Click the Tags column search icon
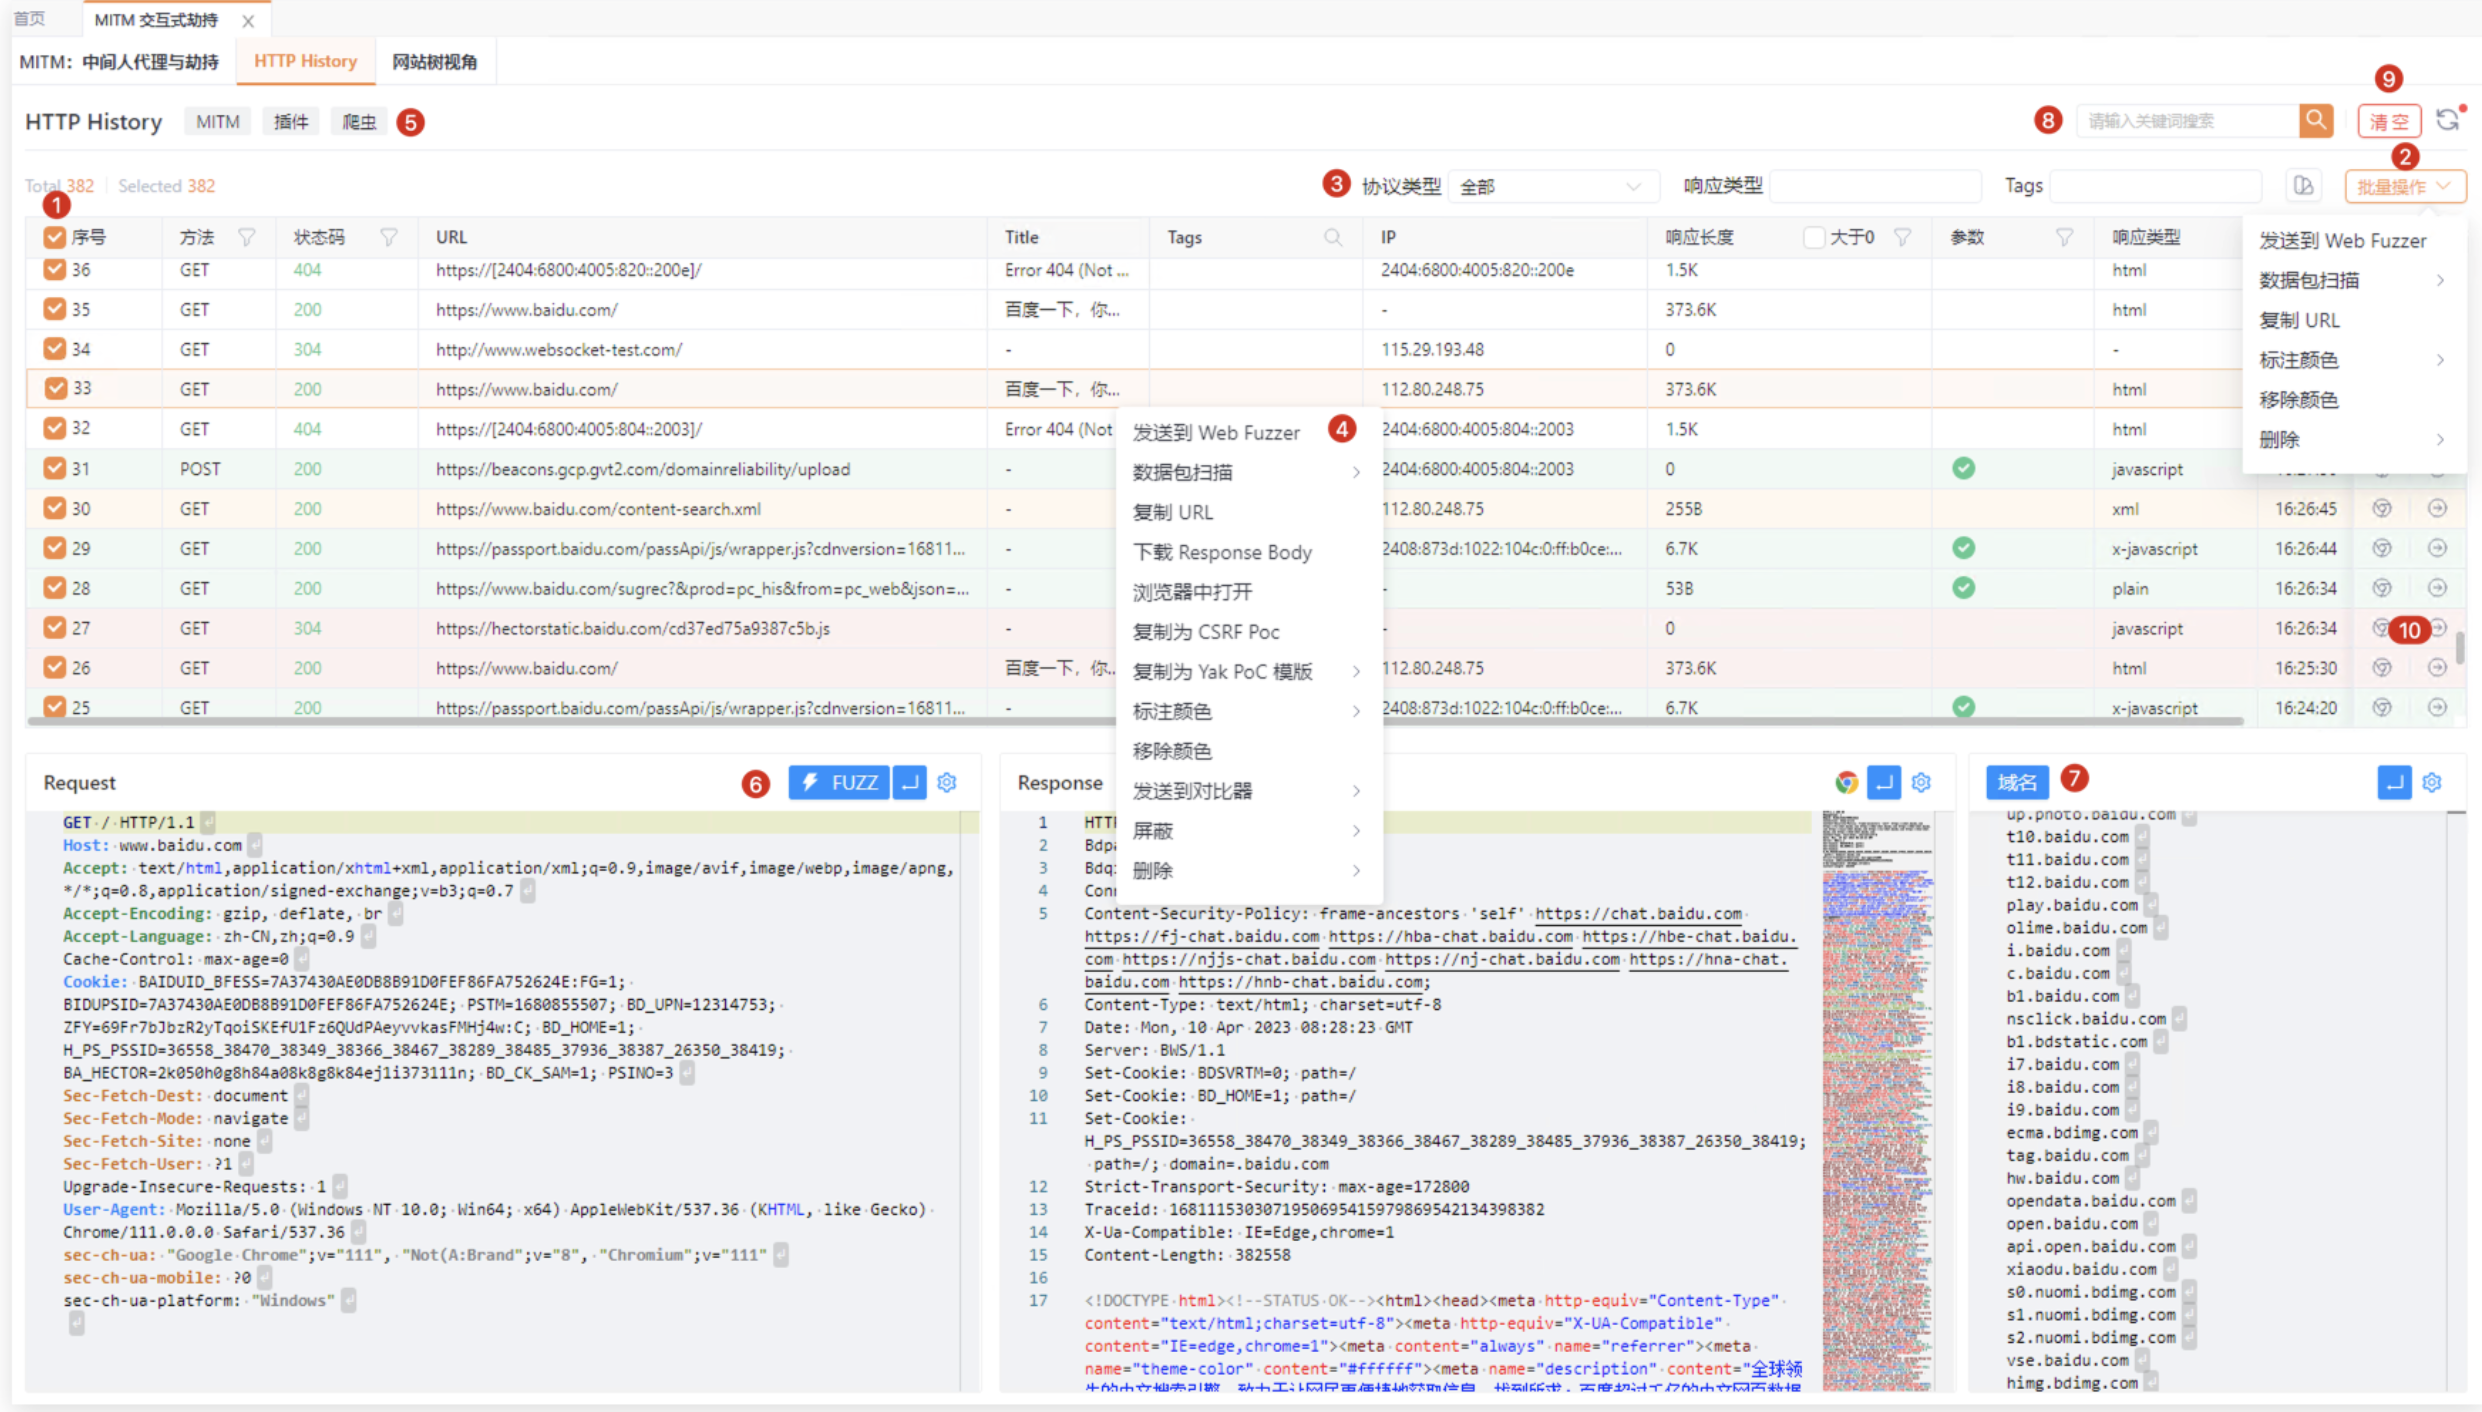 click(1333, 238)
